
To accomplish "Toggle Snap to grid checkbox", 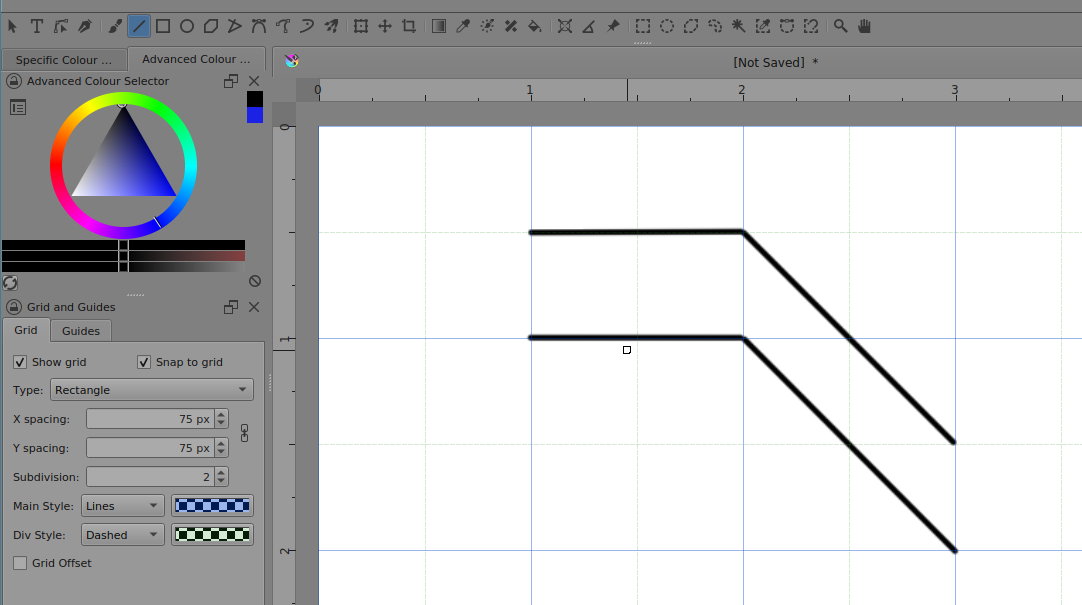I will [144, 362].
